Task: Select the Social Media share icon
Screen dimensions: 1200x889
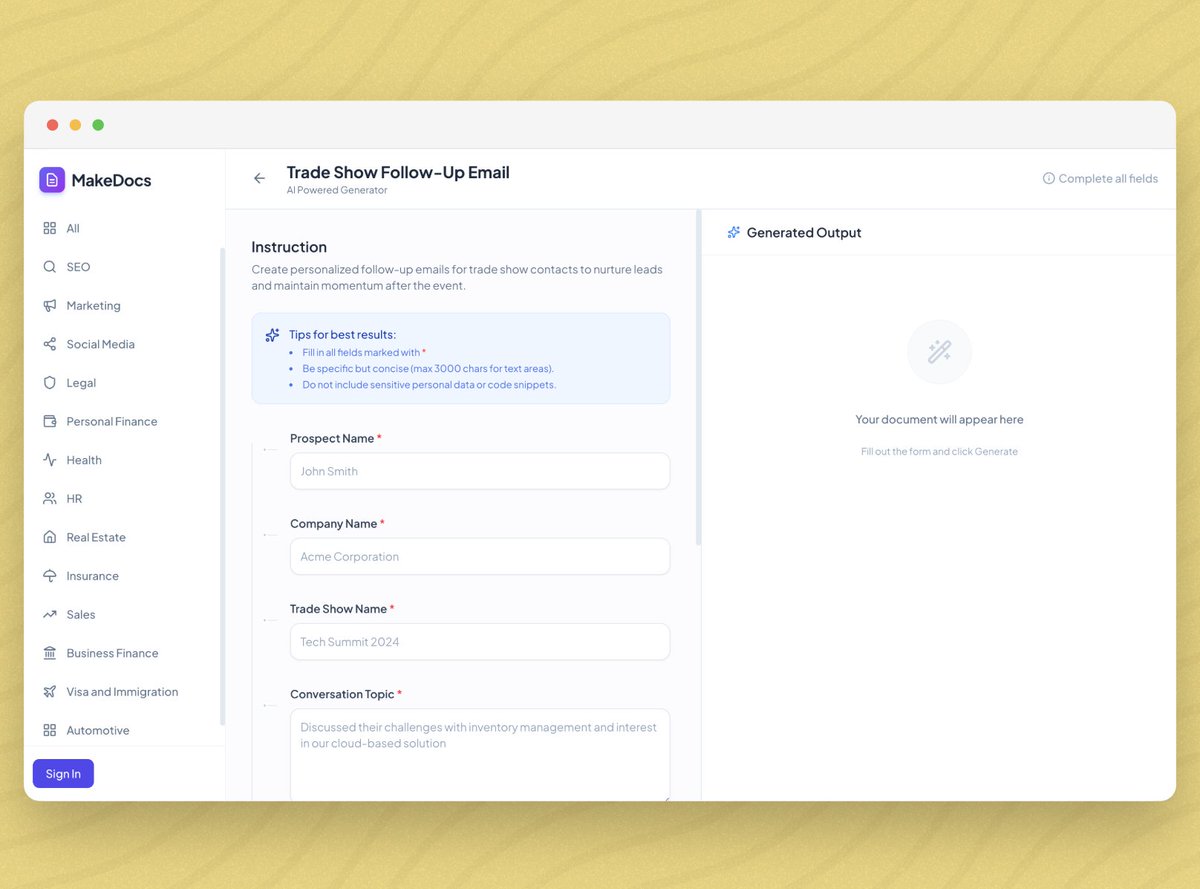Action: point(50,344)
